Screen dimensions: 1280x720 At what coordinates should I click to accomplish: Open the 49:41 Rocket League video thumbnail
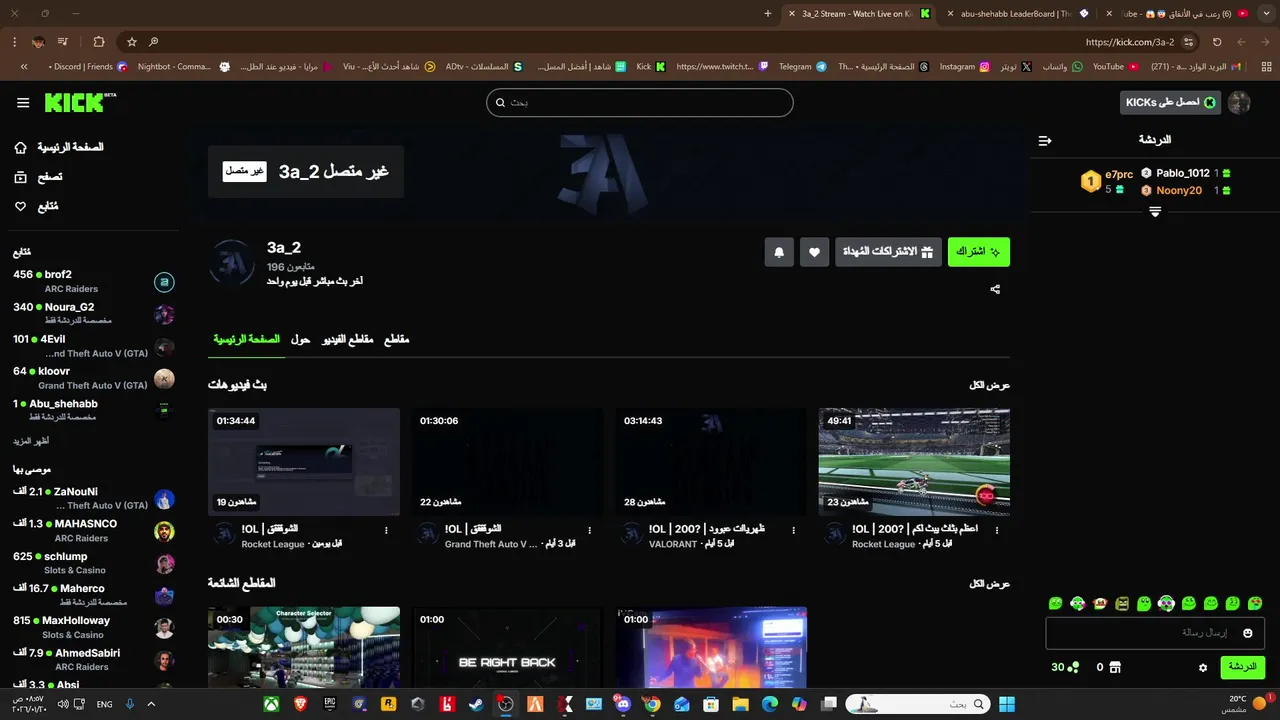(x=914, y=462)
